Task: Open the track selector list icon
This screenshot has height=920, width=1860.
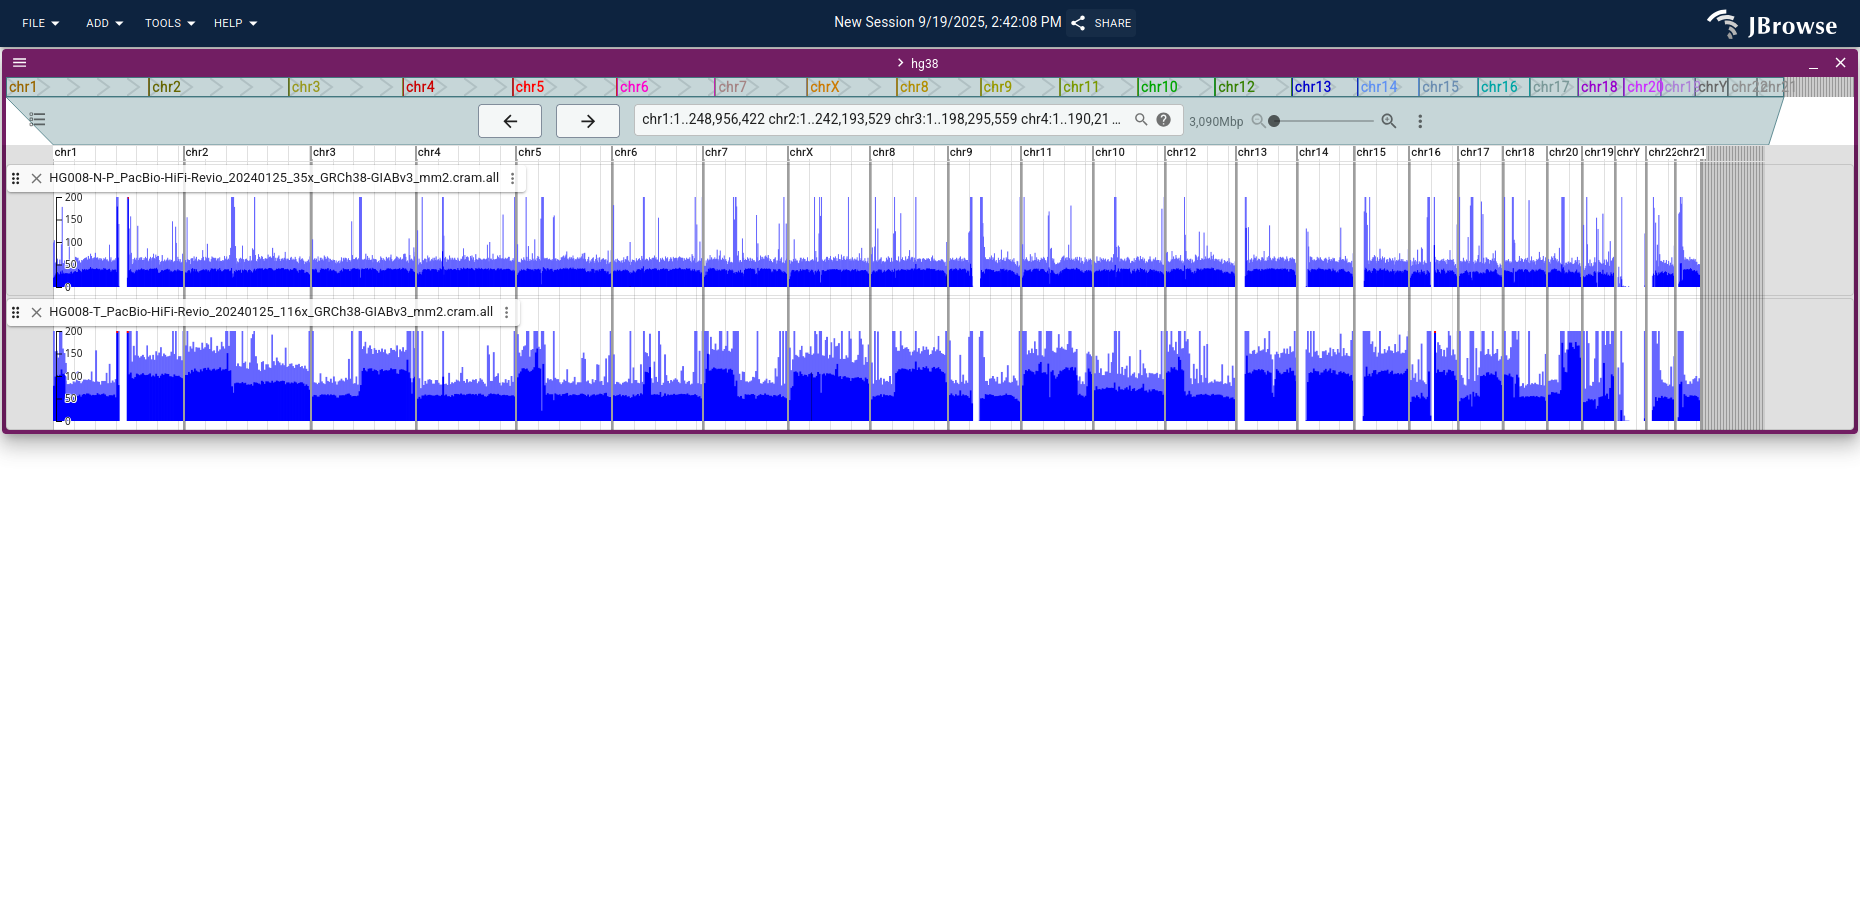Action: click(37, 120)
